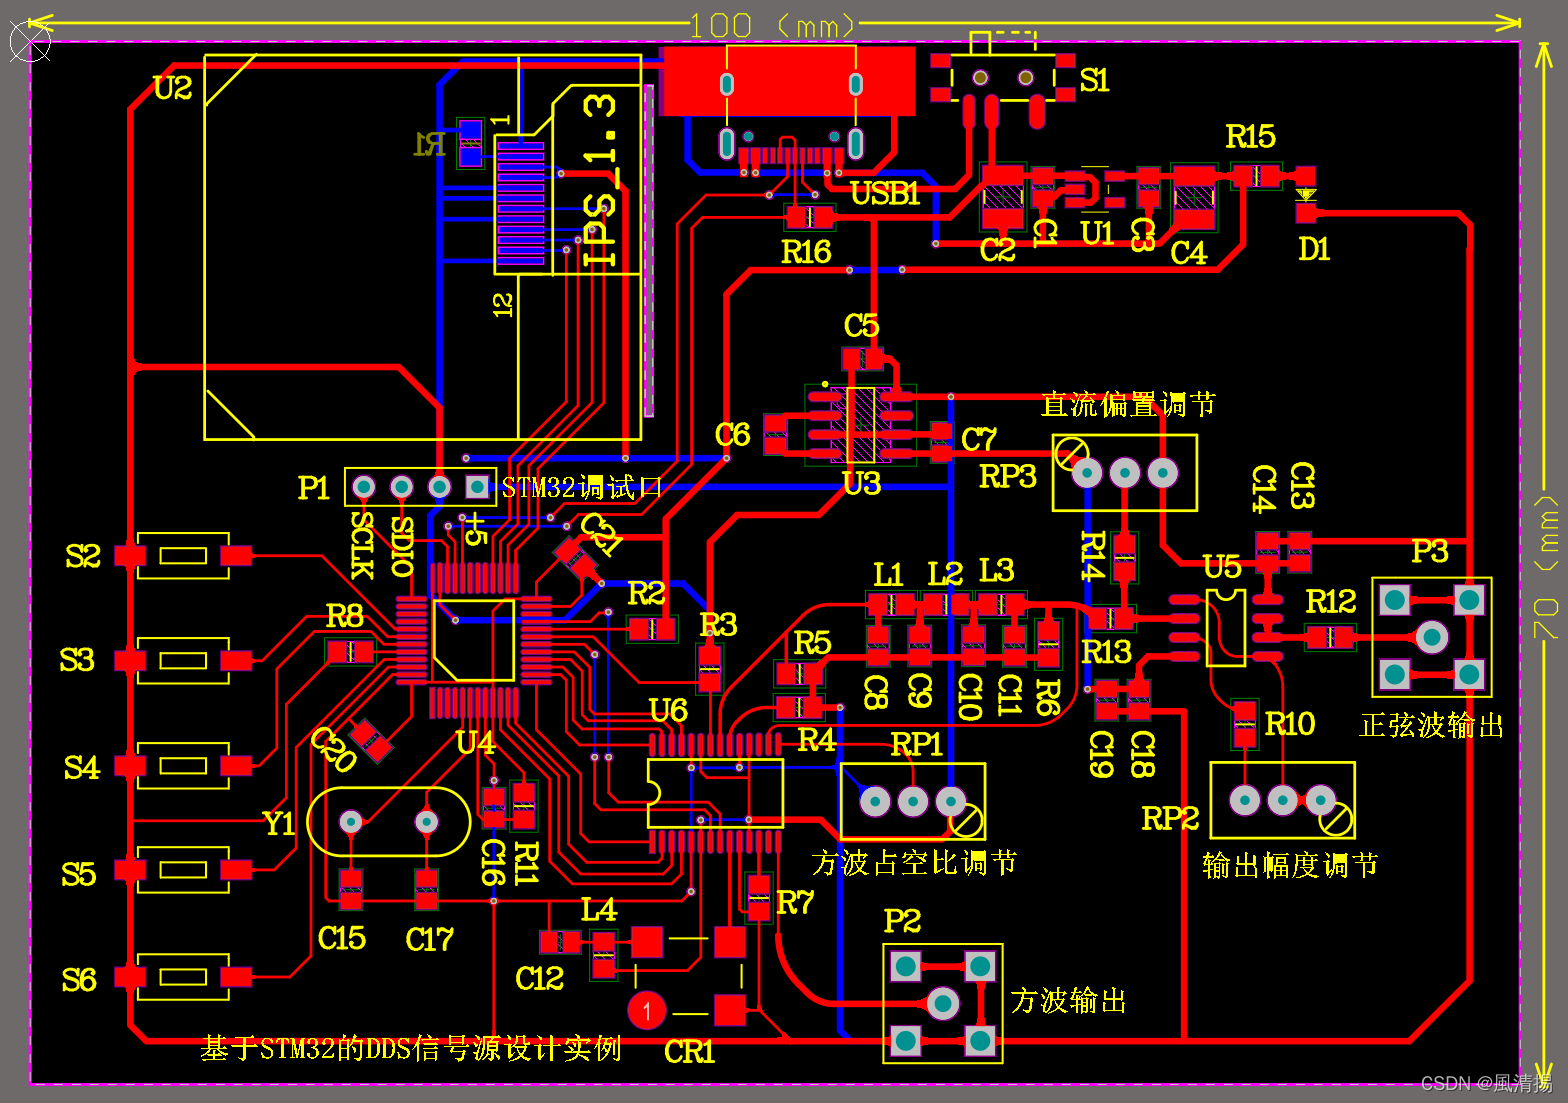Select the IPS_1.3 display silkscreen text
The height and width of the screenshot is (1103, 1568).
pos(599,180)
